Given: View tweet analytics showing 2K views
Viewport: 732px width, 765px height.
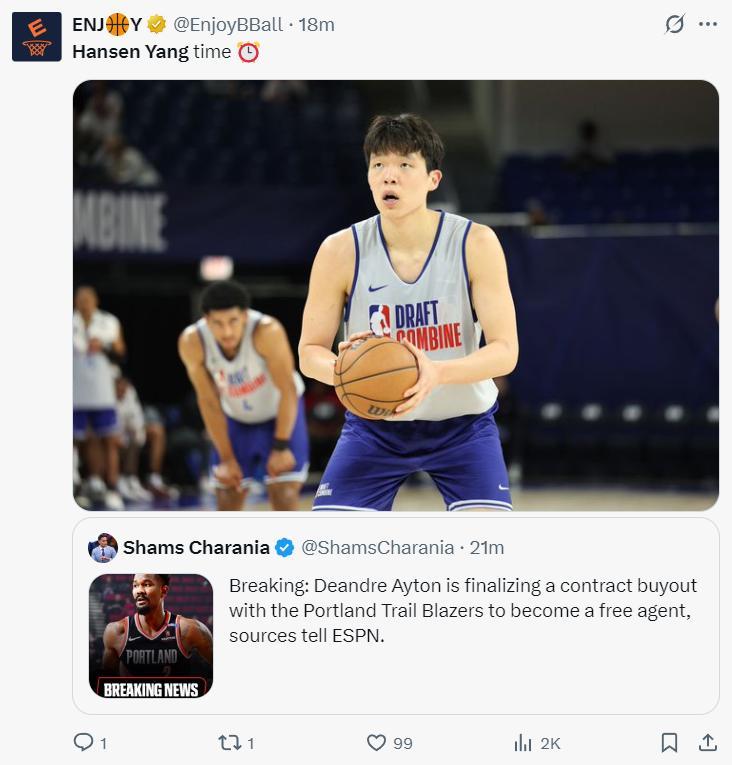Looking at the screenshot, I should tap(524, 742).
